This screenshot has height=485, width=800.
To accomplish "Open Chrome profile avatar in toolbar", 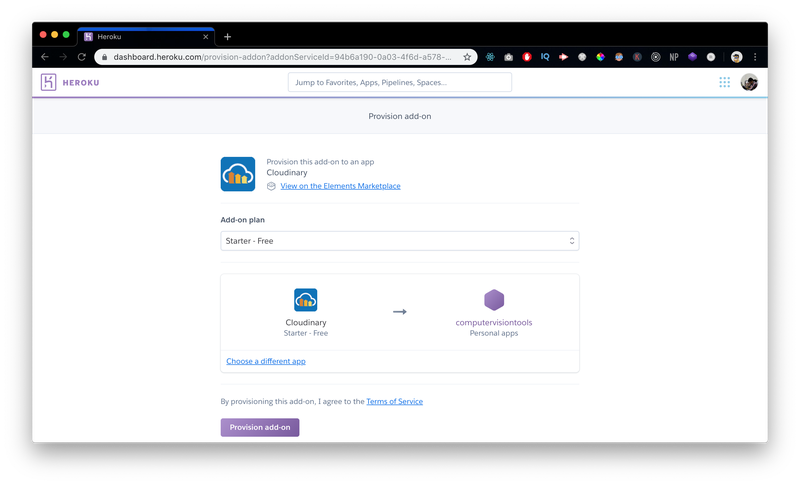I will (736, 57).
